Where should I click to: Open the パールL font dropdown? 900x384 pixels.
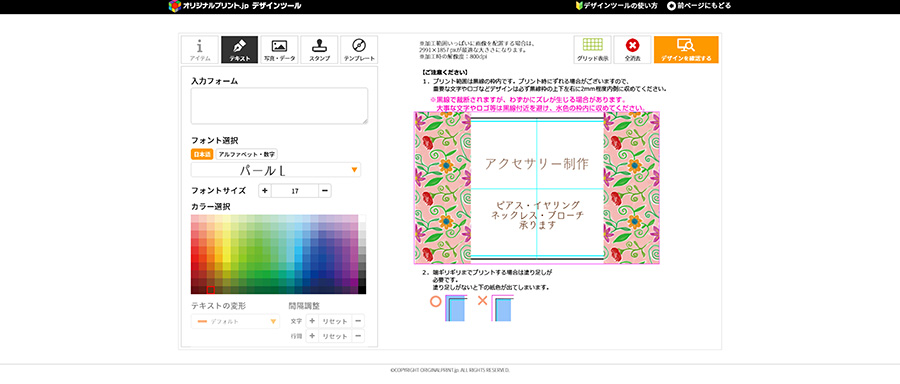[276, 170]
